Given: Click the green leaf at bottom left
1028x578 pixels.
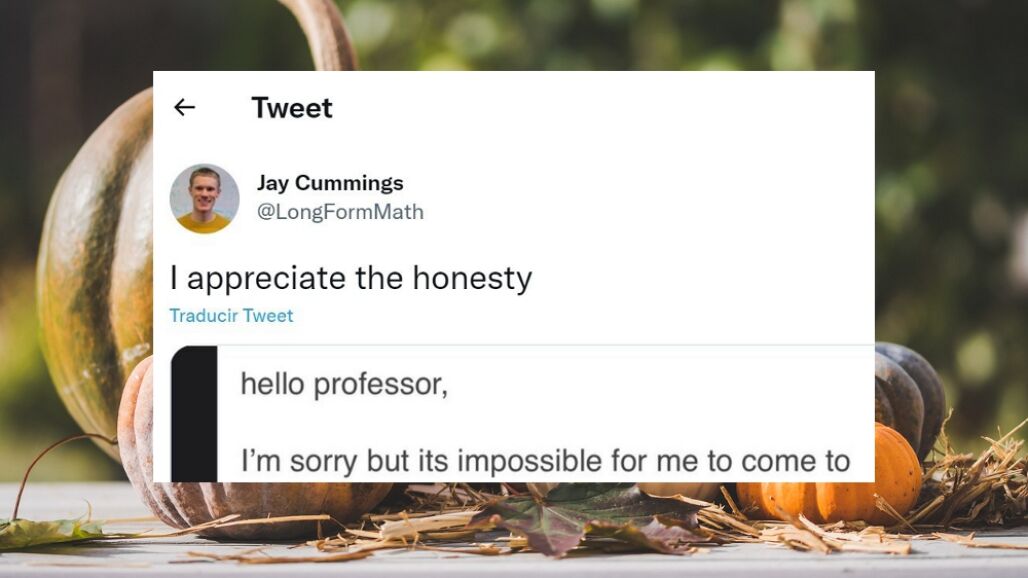Looking at the screenshot, I should [x=49, y=532].
